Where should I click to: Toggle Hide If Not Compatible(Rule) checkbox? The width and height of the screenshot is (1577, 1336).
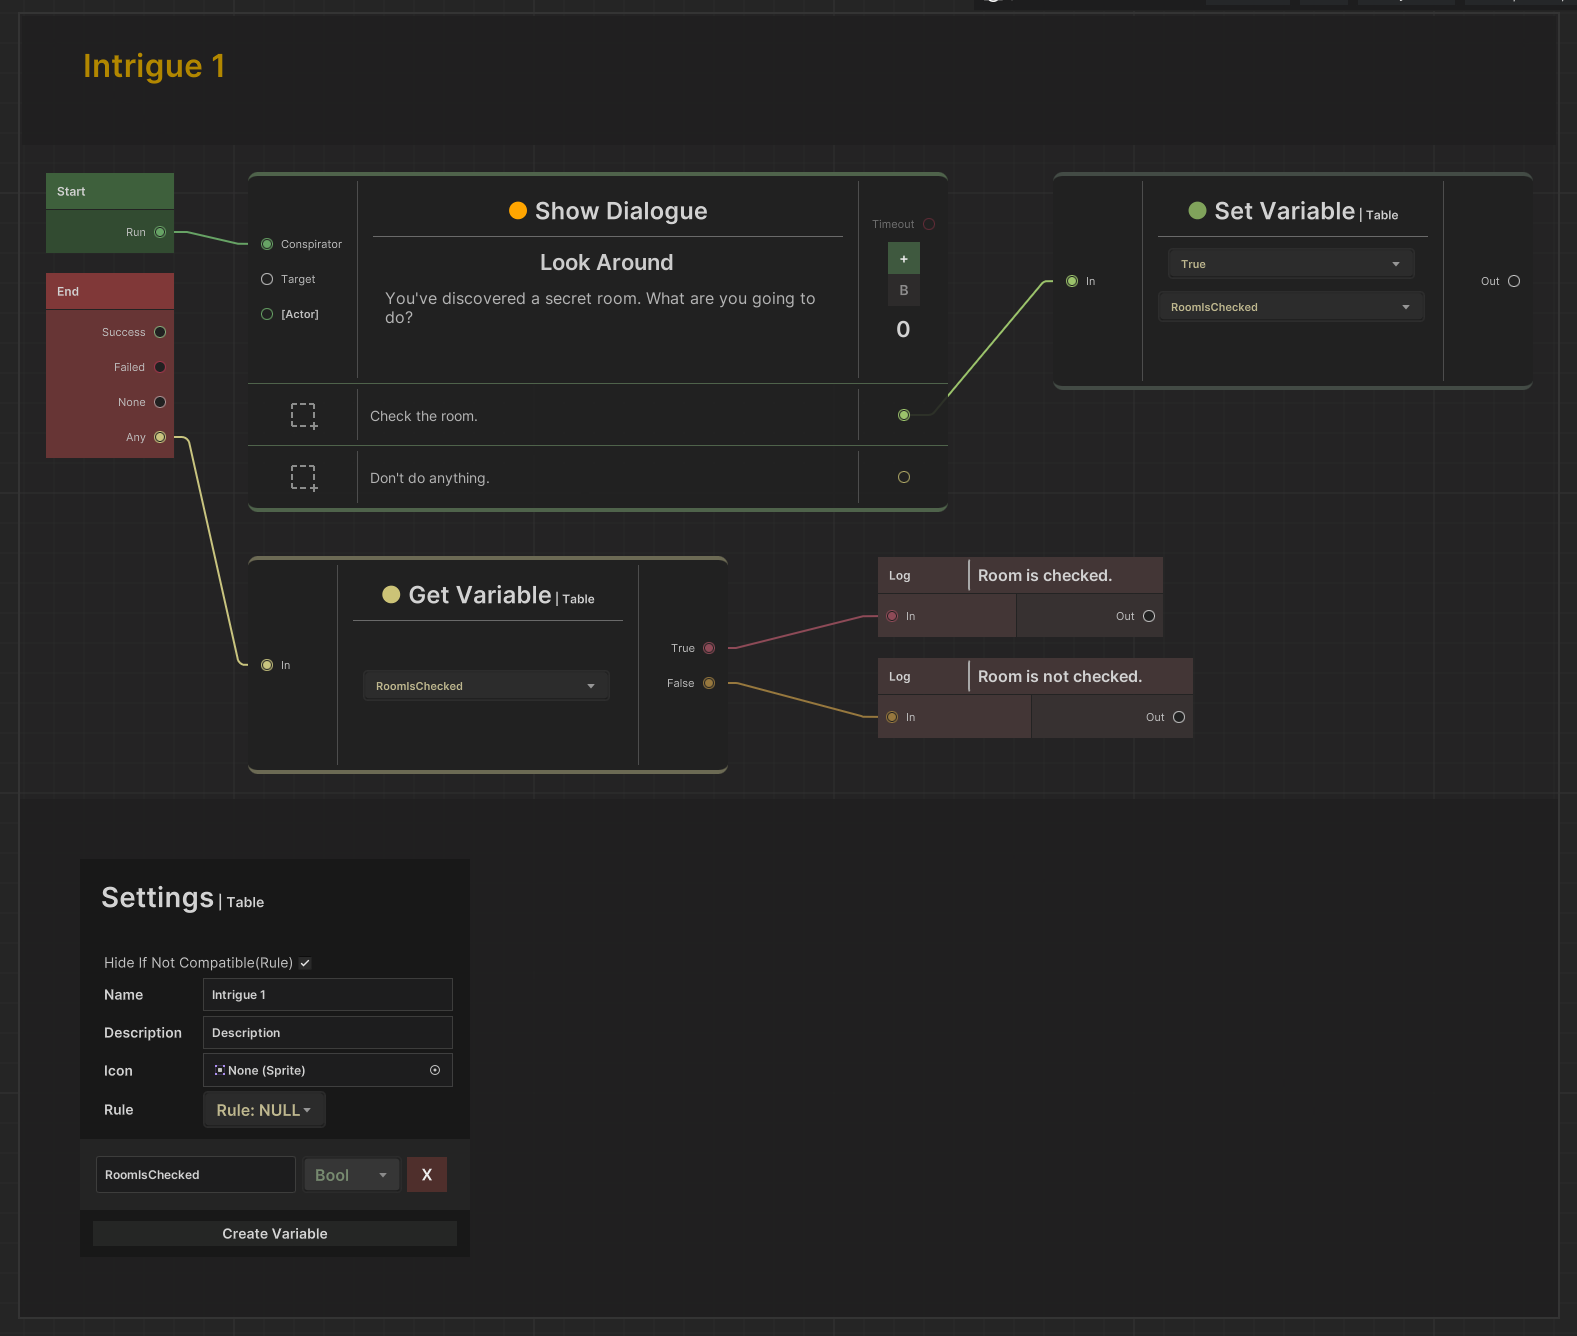(x=305, y=963)
